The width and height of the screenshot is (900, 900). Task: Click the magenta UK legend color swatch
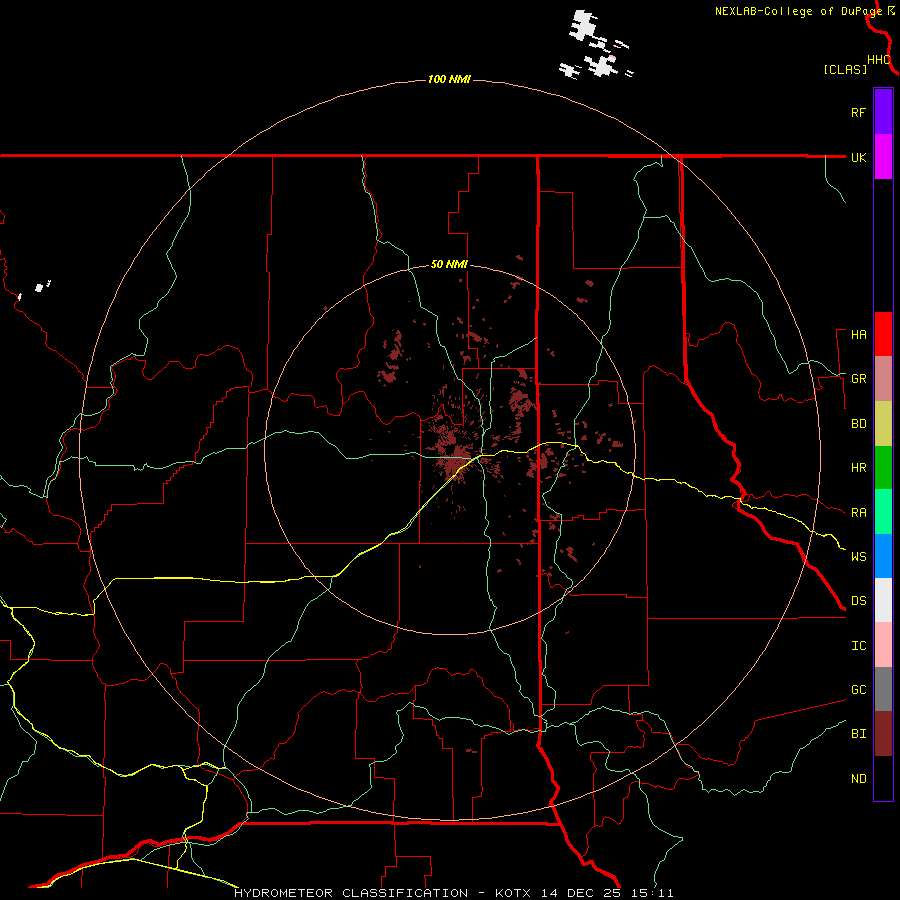pos(883,157)
